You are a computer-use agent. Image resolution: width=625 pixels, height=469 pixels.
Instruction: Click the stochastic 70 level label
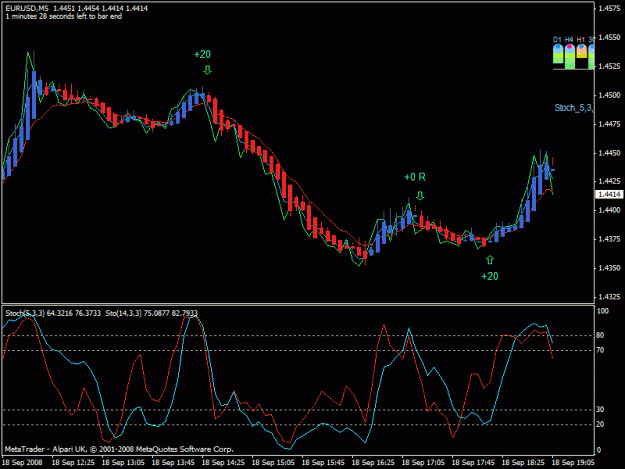tap(600, 350)
